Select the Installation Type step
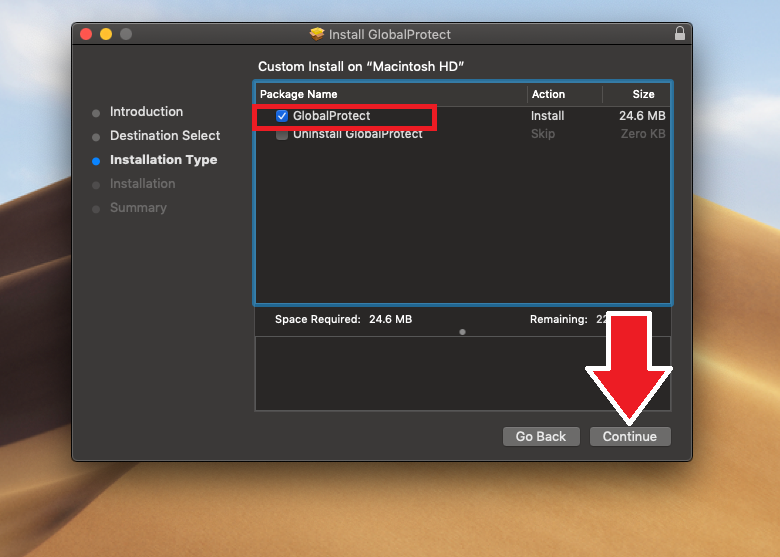This screenshot has width=780, height=557. (x=163, y=160)
